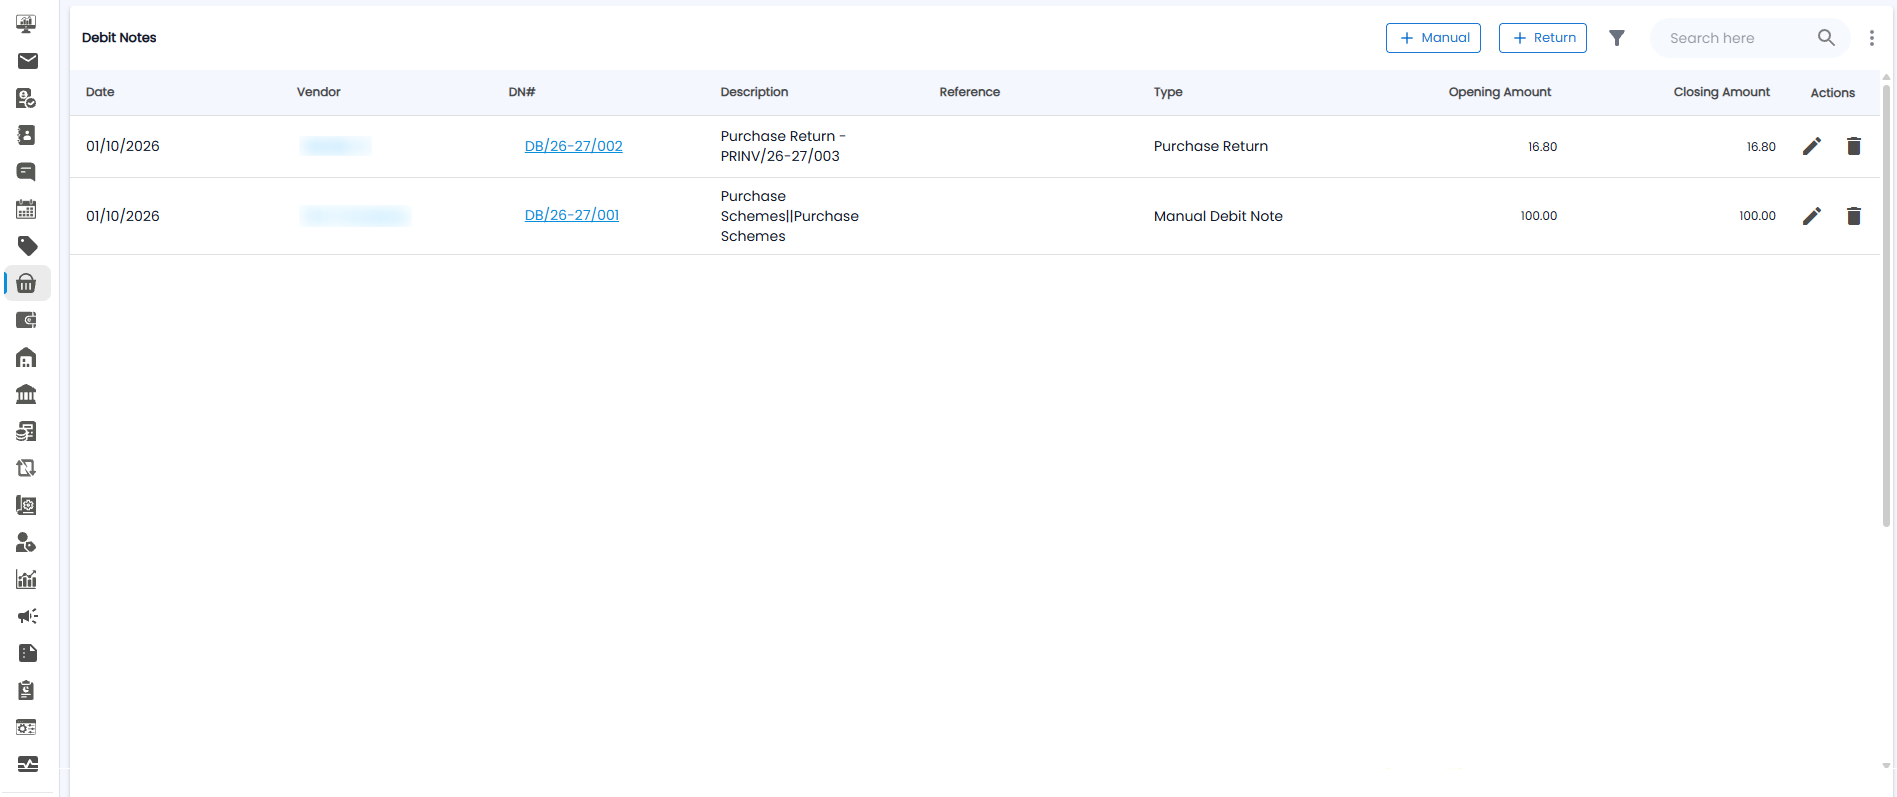Viewport: 1897px width, 797px height.
Task: Click the Closing Amount column header
Action: point(1722,92)
